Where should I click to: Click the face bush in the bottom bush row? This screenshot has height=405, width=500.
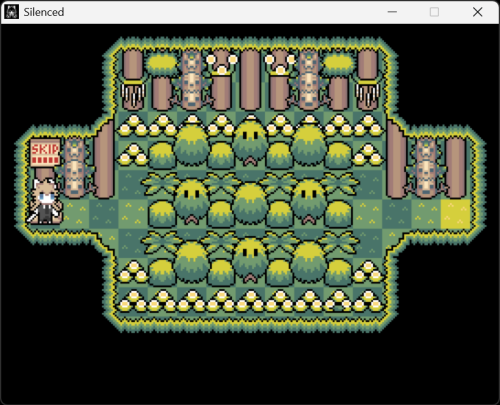(x=250, y=261)
